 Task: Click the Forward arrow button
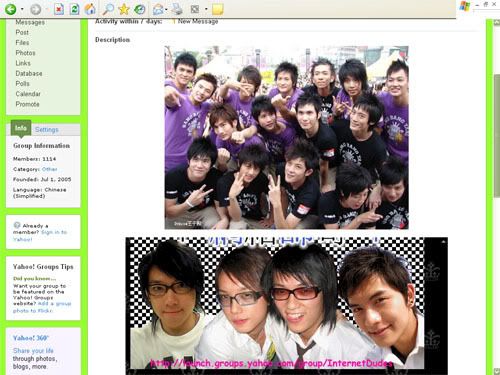(35, 9)
